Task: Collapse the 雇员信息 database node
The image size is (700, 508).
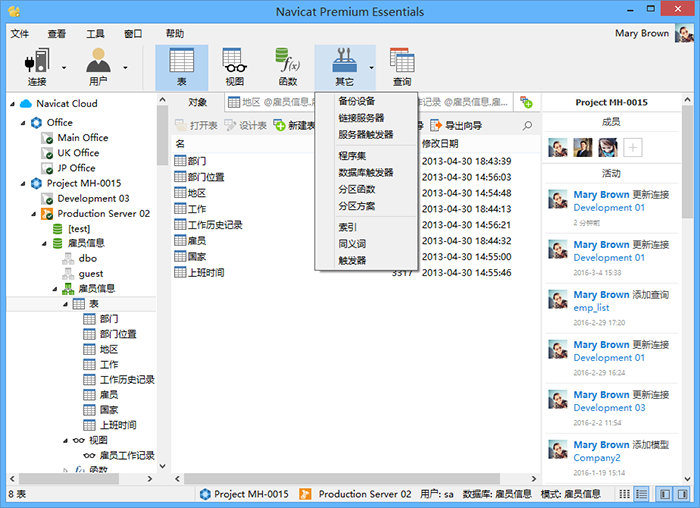Action: 44,244
